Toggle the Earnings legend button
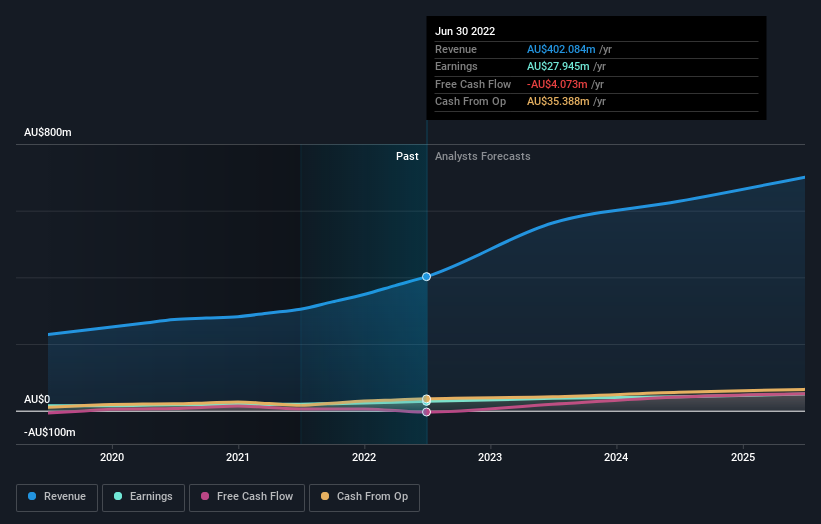The width and height of the screenshot is (821, 524). point(143,497)
